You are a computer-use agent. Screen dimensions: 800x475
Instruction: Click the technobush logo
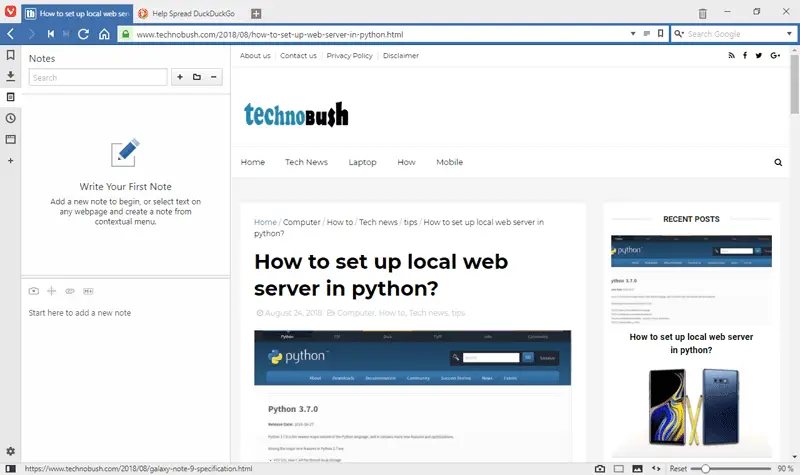pos(296,114)
